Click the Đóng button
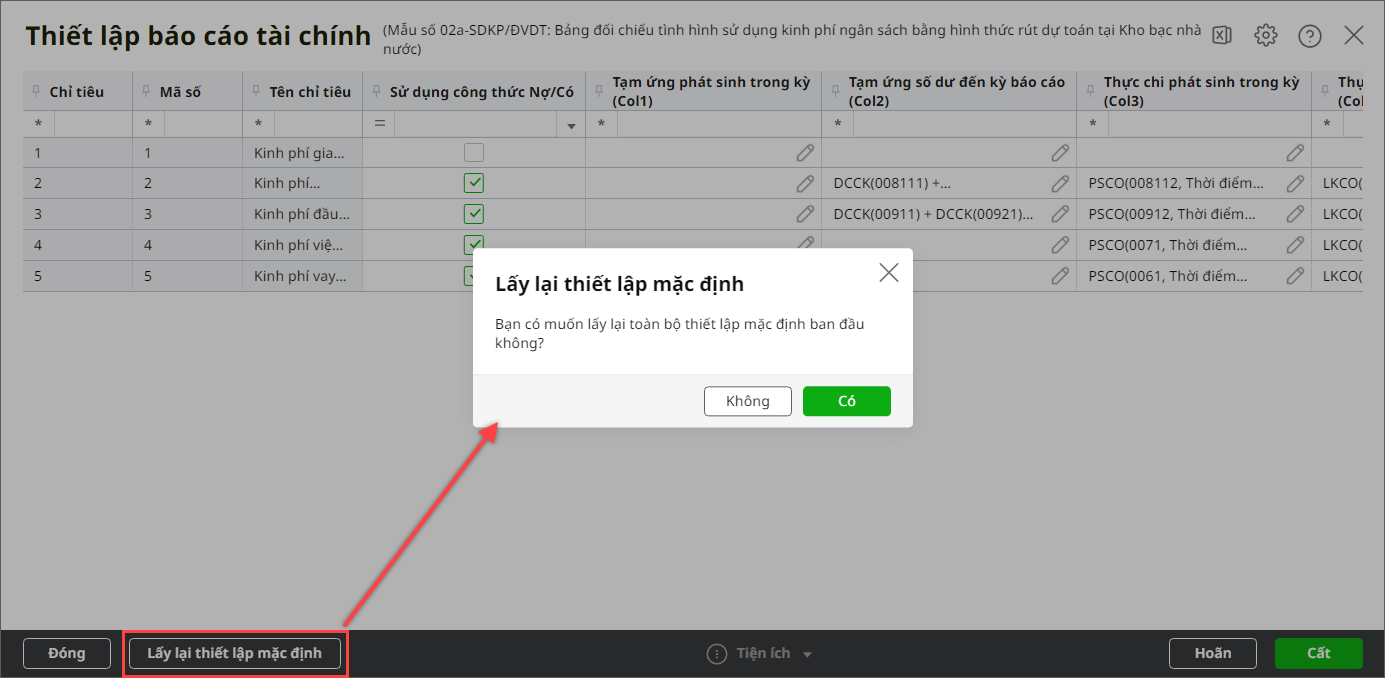Image resolution: width=1385 pixels, height=678 pixels. pyautogui.click(x=67, y=653)
